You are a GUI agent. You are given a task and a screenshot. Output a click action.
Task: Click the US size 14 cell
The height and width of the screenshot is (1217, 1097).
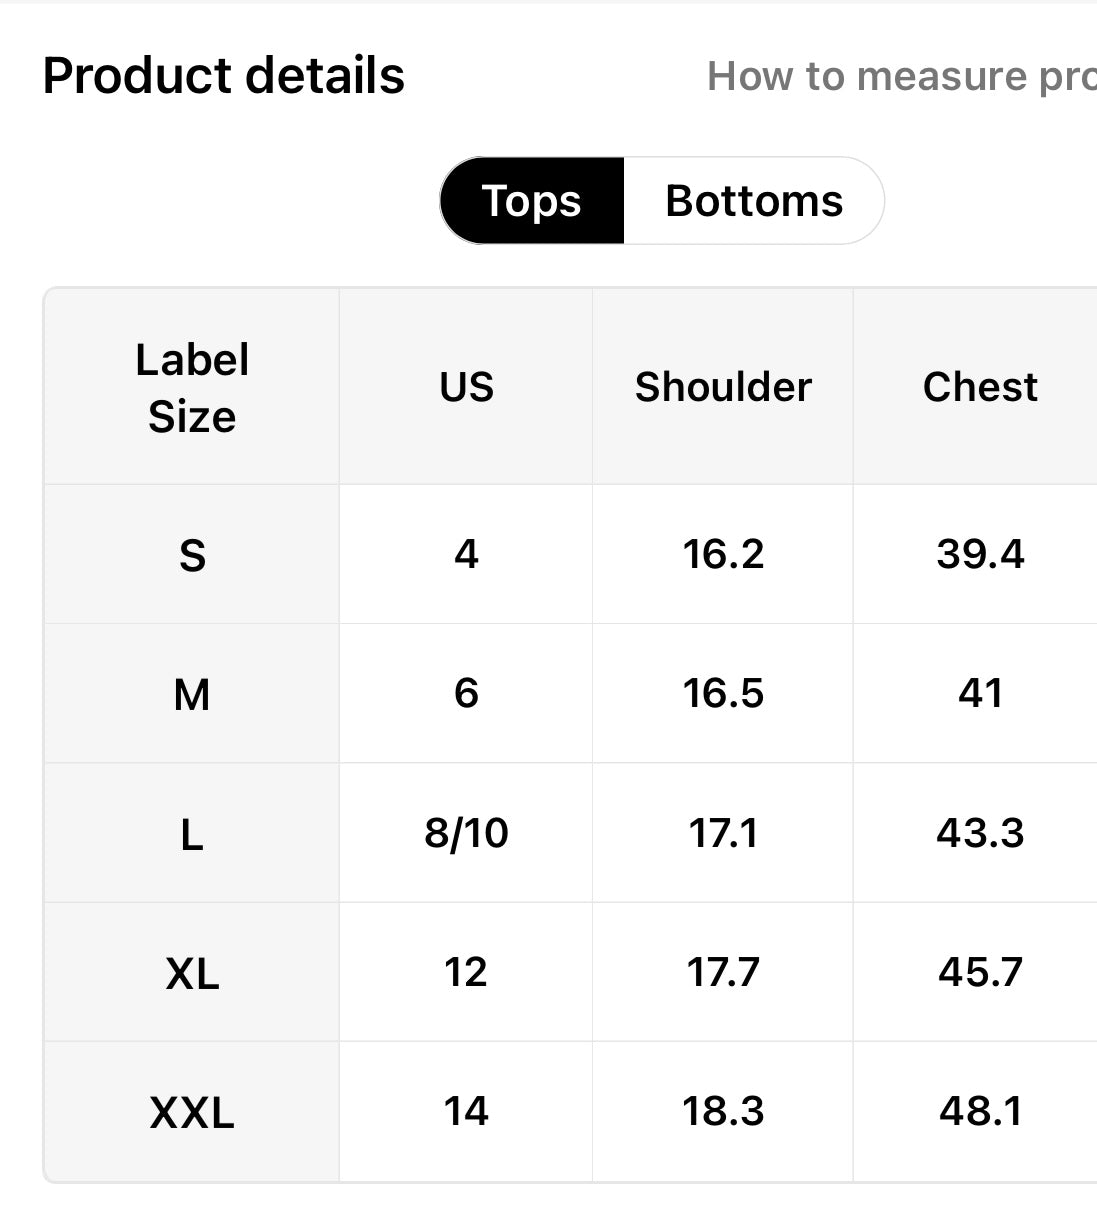pyautogui.click(x=466, y=1112)
